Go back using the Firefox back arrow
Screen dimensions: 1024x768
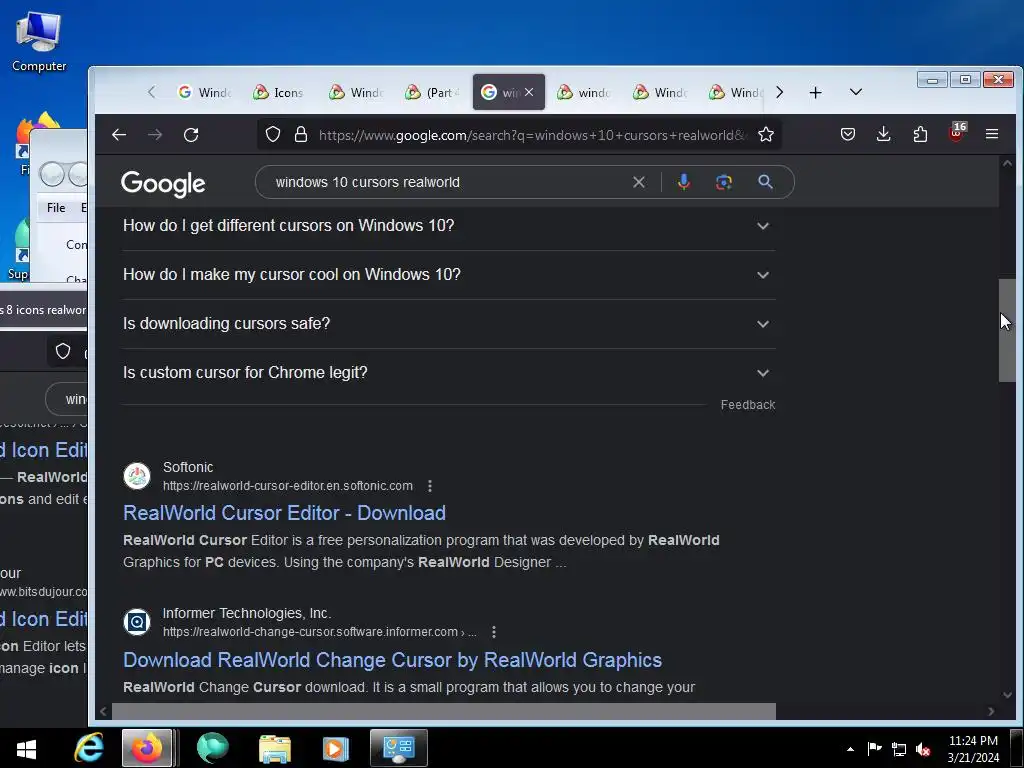point(119,135)
